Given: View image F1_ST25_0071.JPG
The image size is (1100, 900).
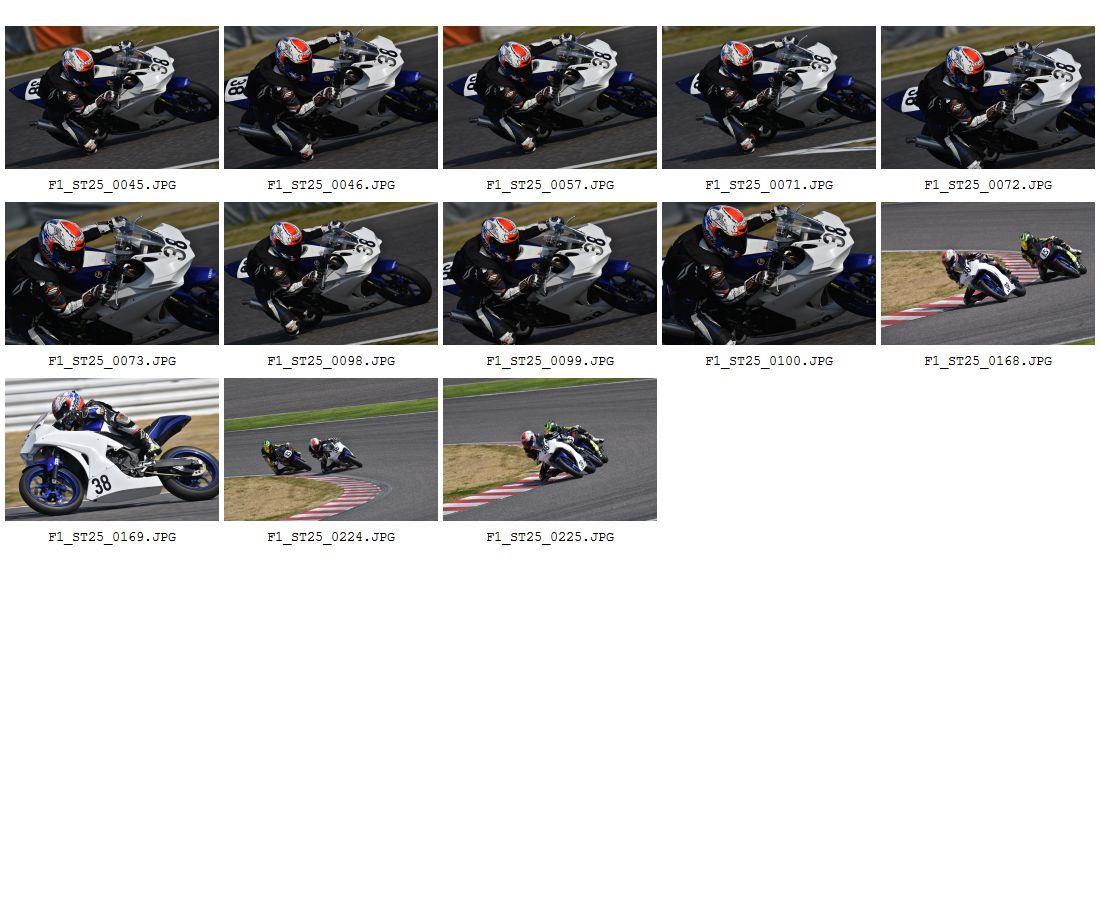Looking at the screenshot, I should (x=768, y=98).
